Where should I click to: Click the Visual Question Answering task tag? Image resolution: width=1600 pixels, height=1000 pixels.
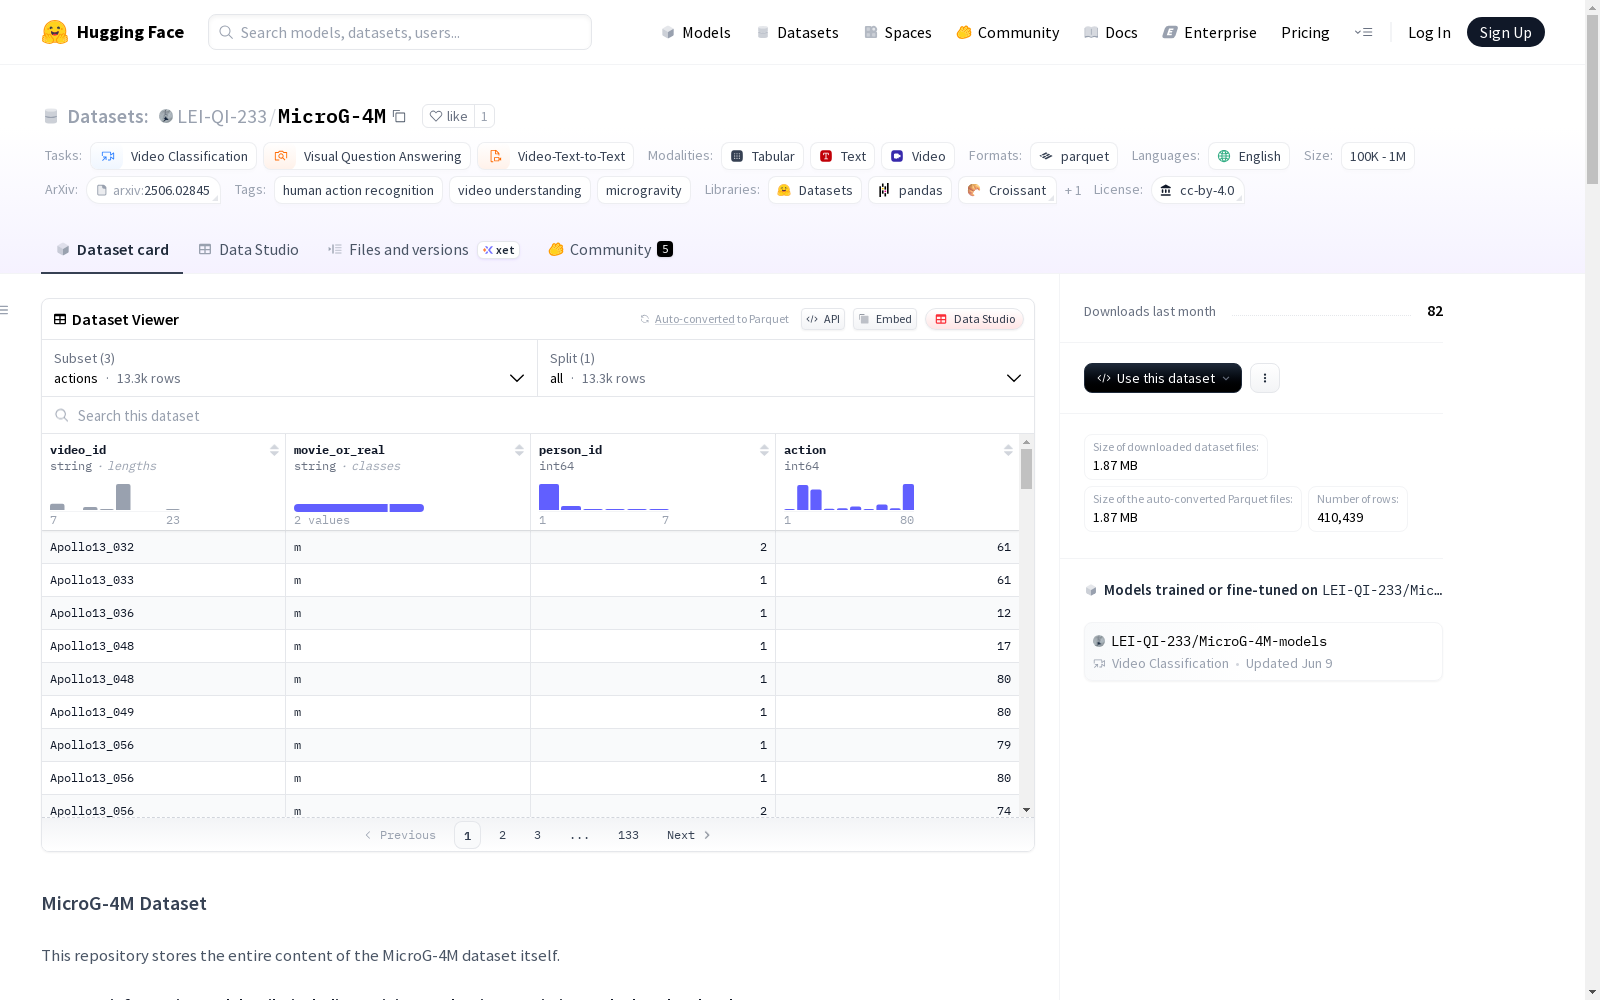(x=367, y=156)
